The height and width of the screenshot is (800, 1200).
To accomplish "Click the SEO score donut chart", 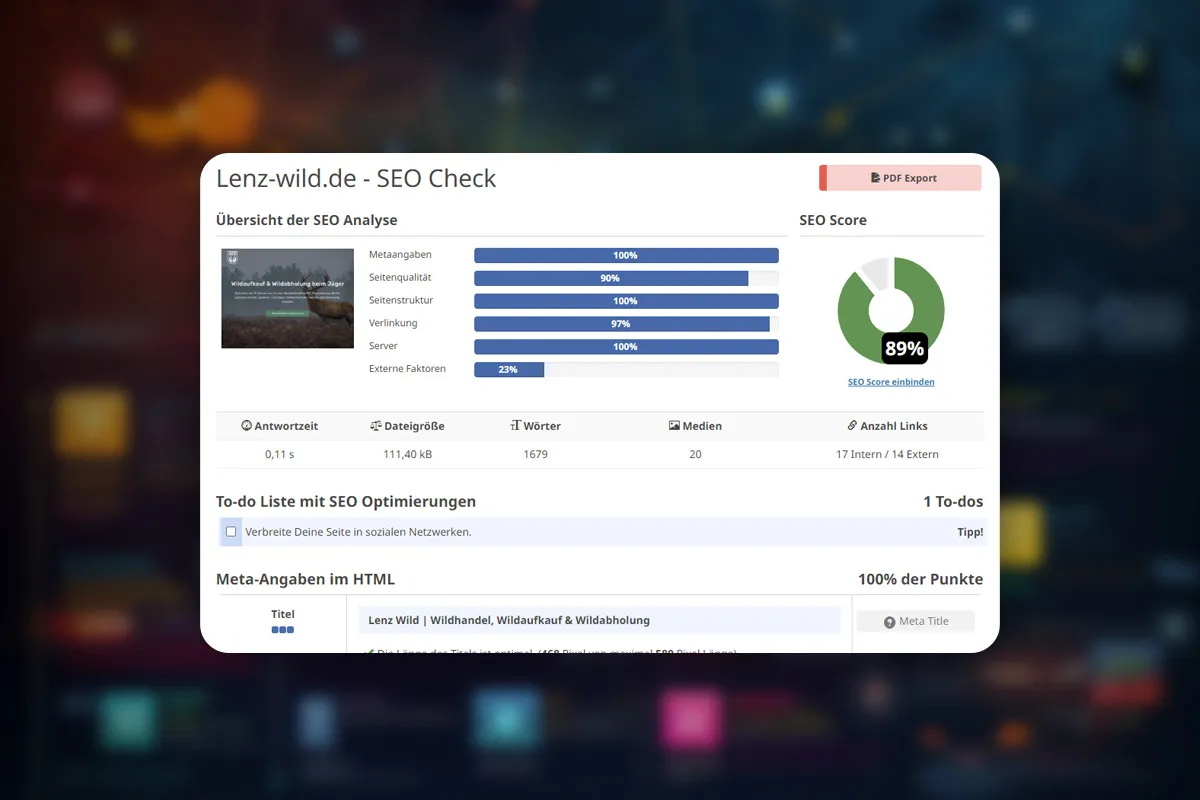I will [x=891, y=310].
